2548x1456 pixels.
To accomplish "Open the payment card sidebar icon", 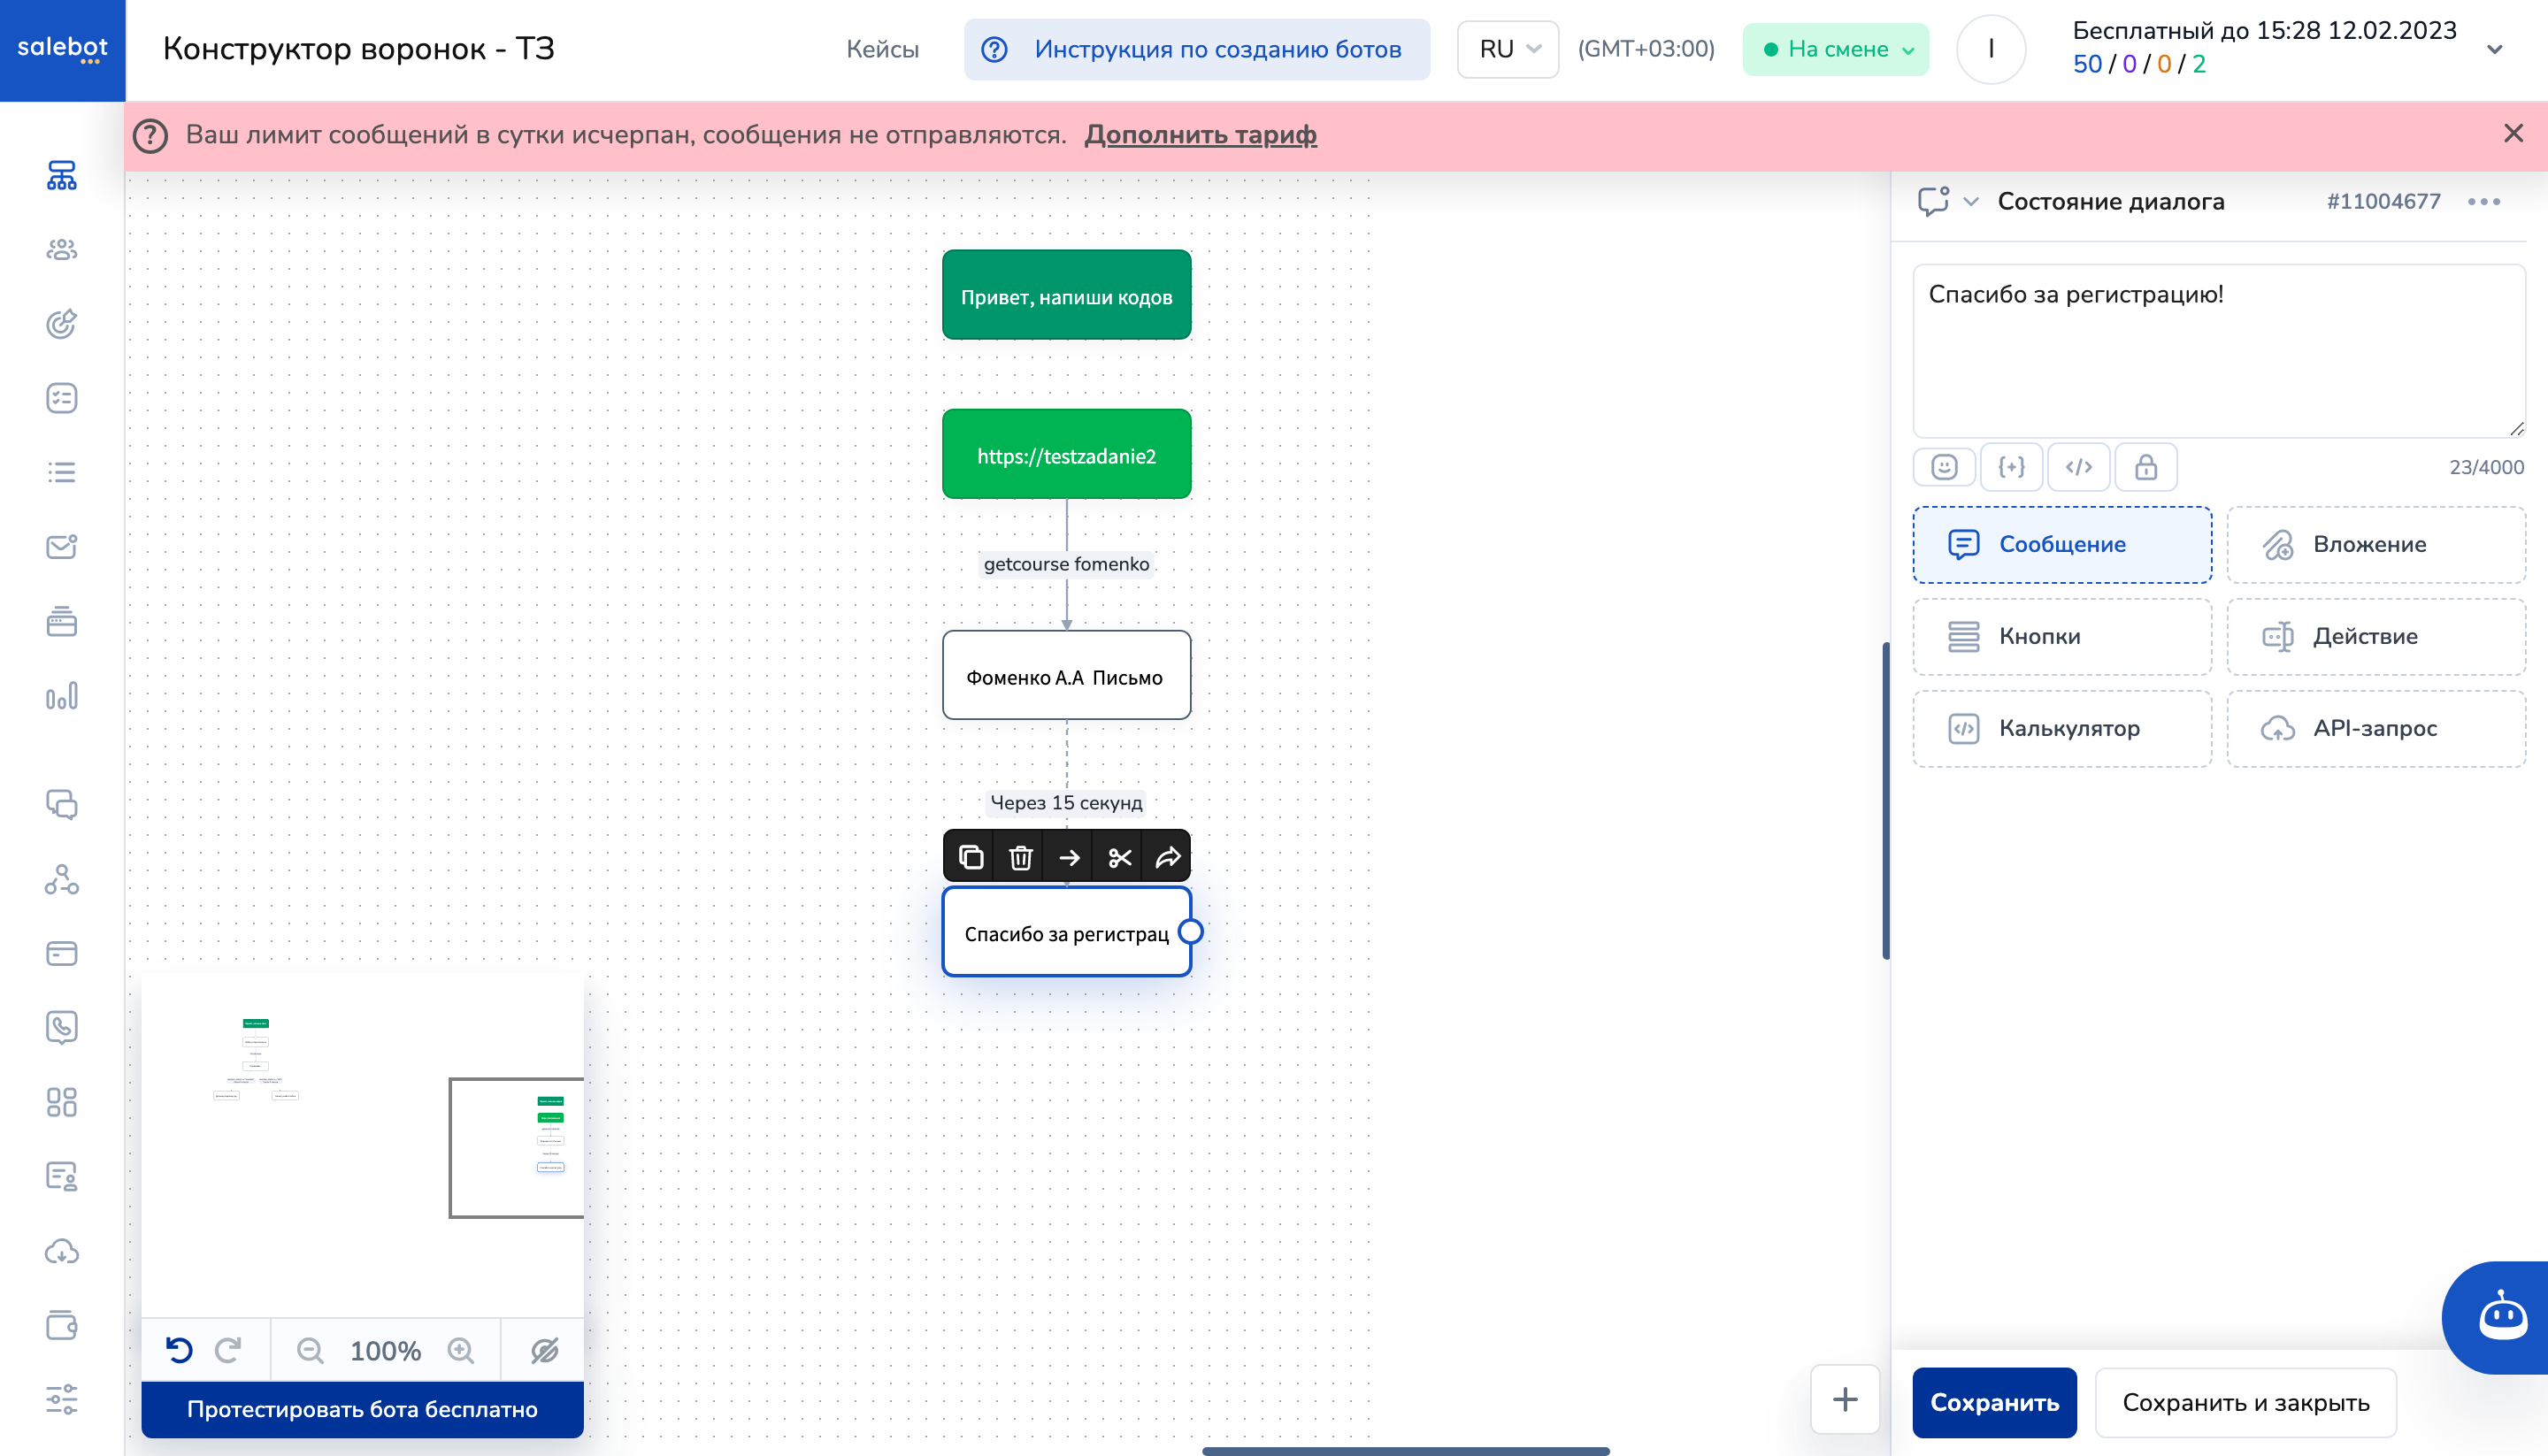I will (61, 953).
